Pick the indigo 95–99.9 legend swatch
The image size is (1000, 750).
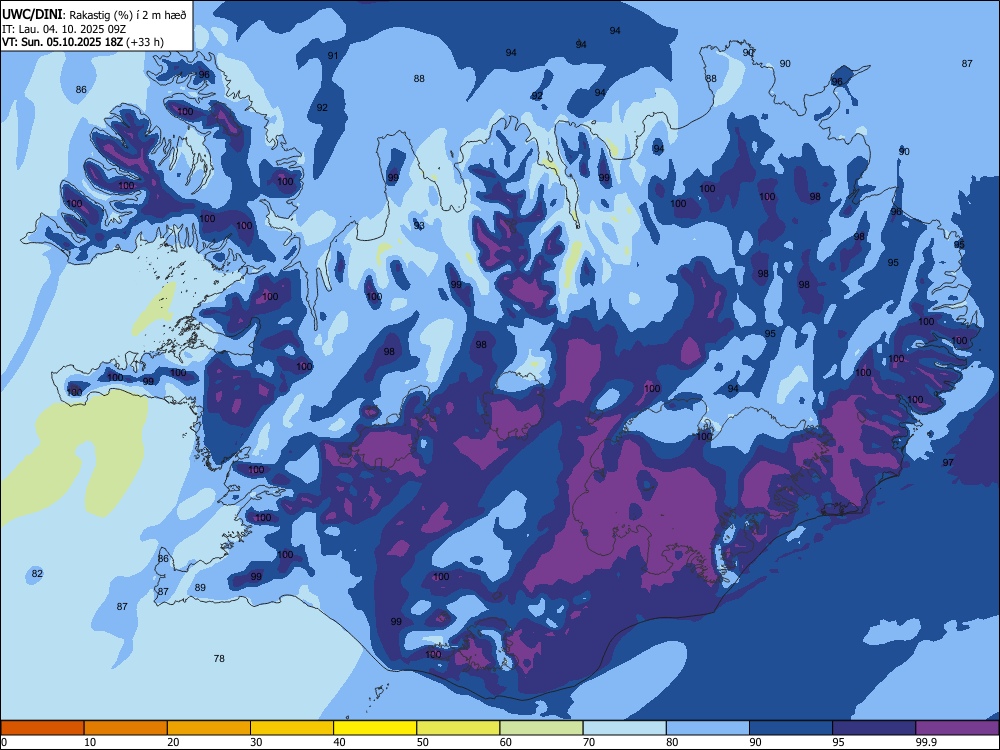(x=874, y=728)
